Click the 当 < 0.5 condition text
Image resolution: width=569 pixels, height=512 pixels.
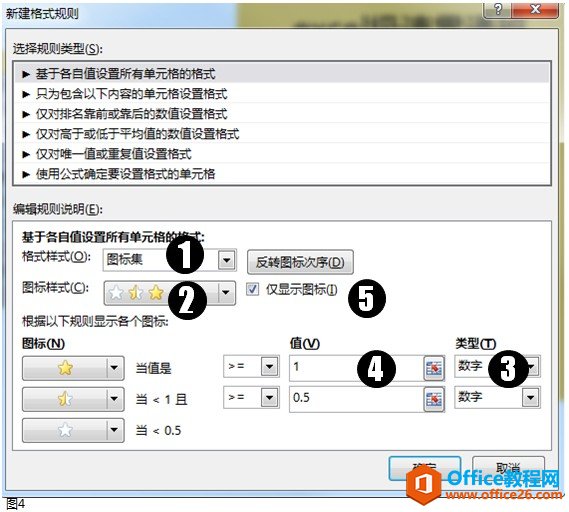point(158,431)
